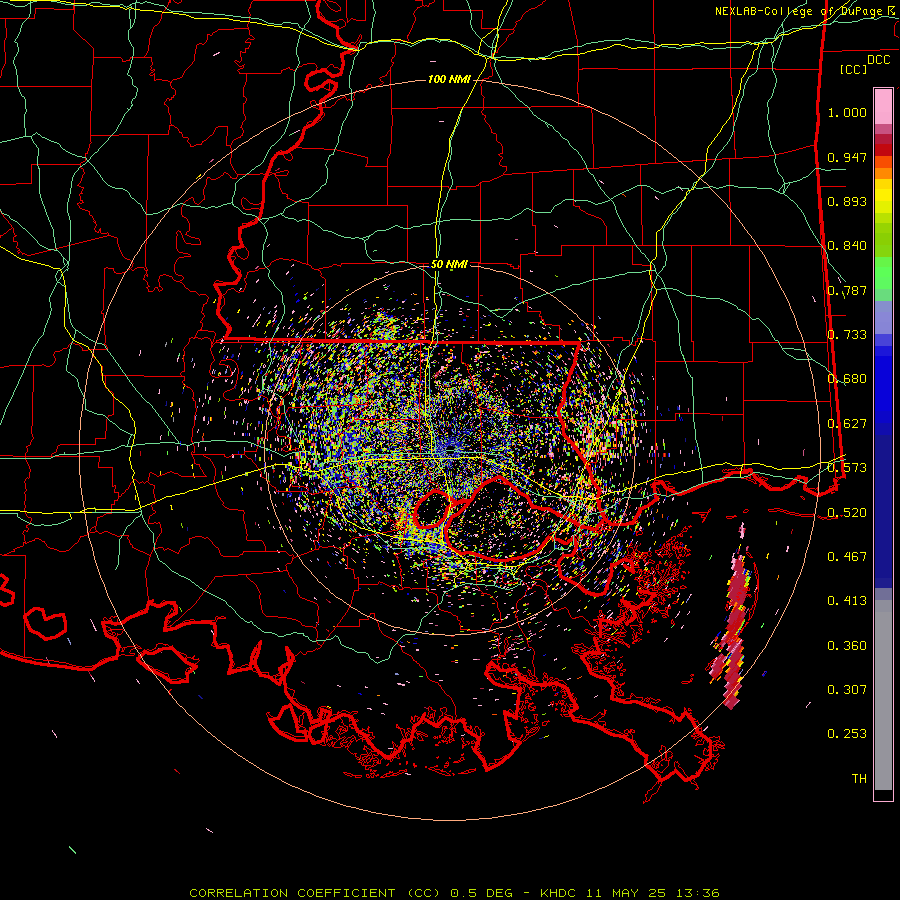Click the 100 NMI range ring label
Screen dimensions: 900x900
coord(449,79)
